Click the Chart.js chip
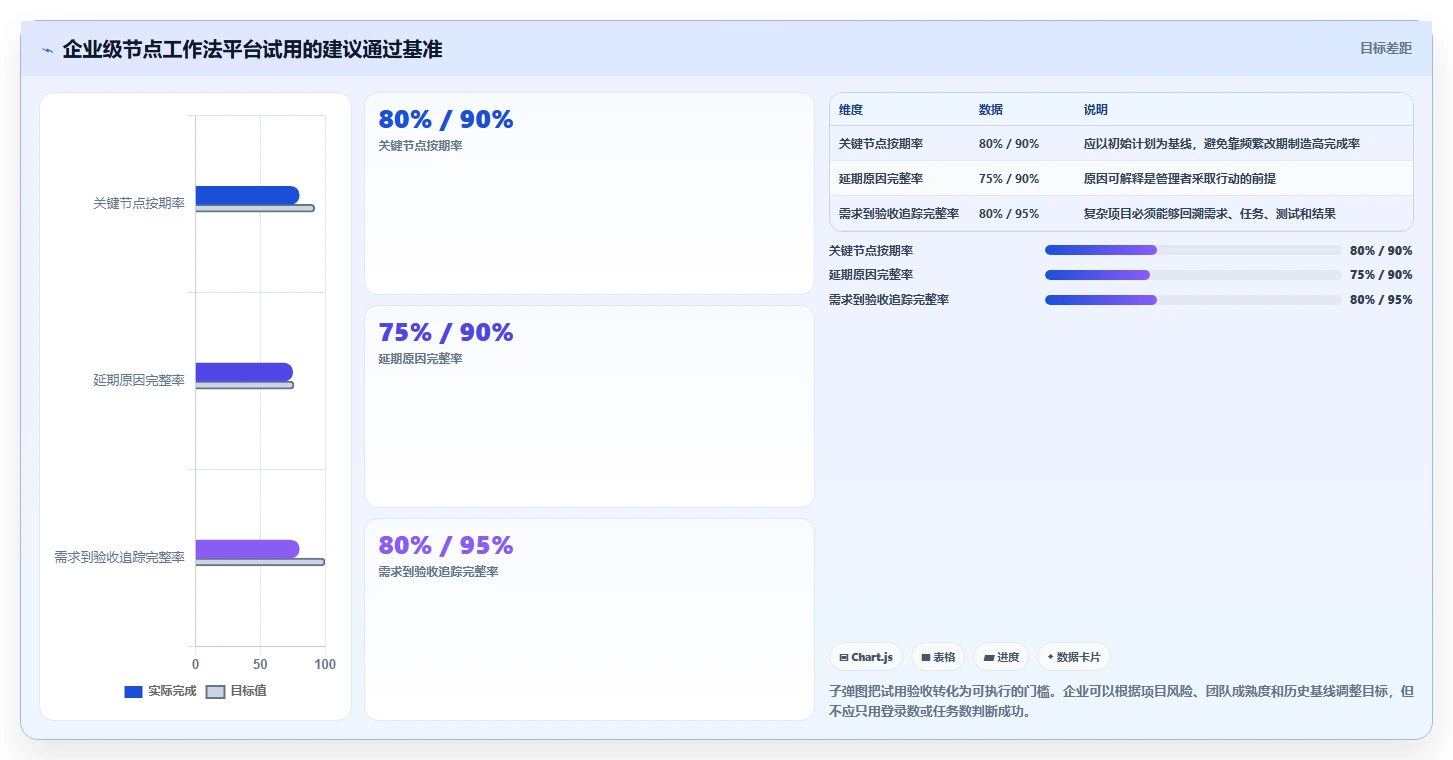This screenshot has height=760, width=1453. (866, 657)
